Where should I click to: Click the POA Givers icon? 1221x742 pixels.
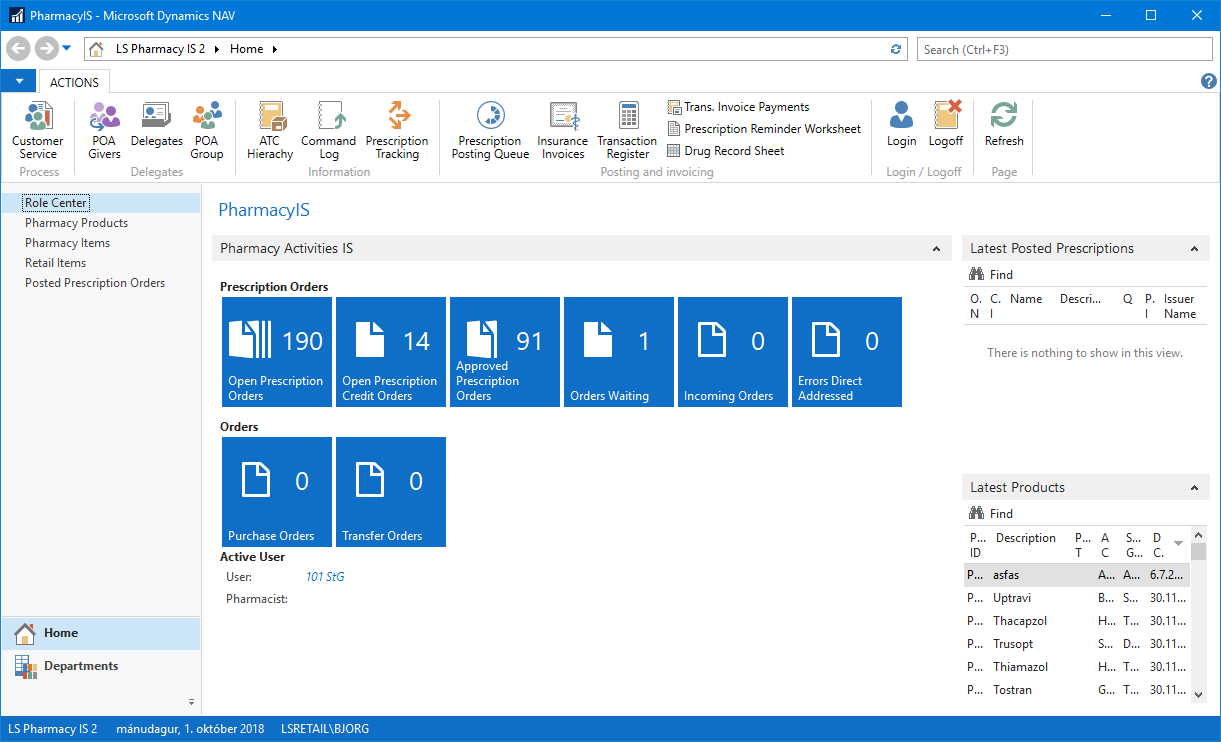point(104,130)
